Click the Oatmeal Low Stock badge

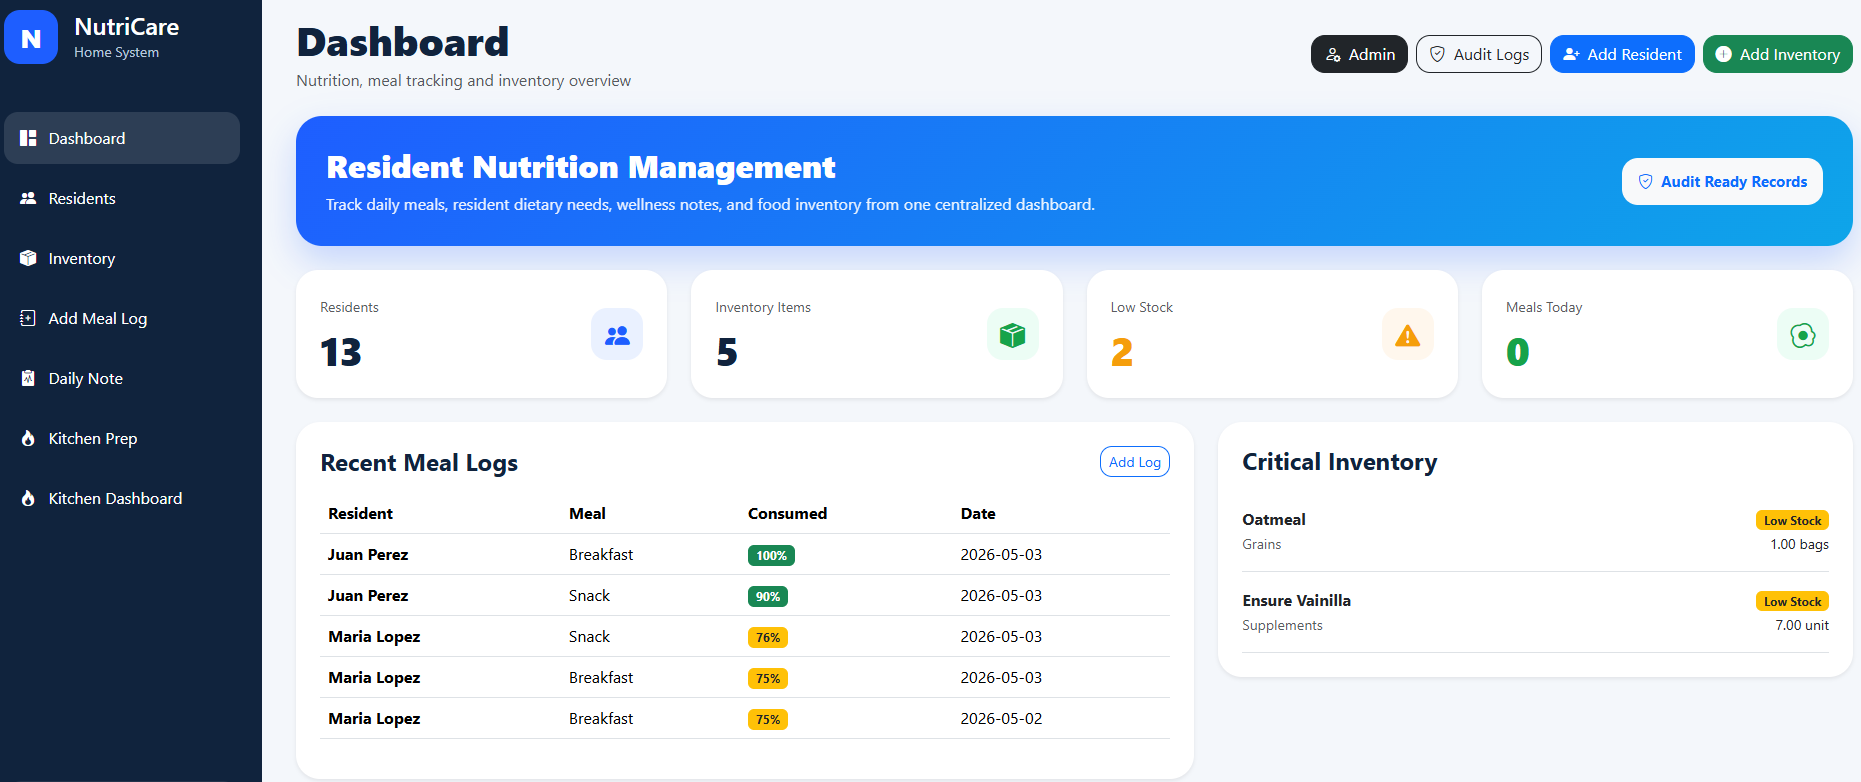pos(1792,520)
